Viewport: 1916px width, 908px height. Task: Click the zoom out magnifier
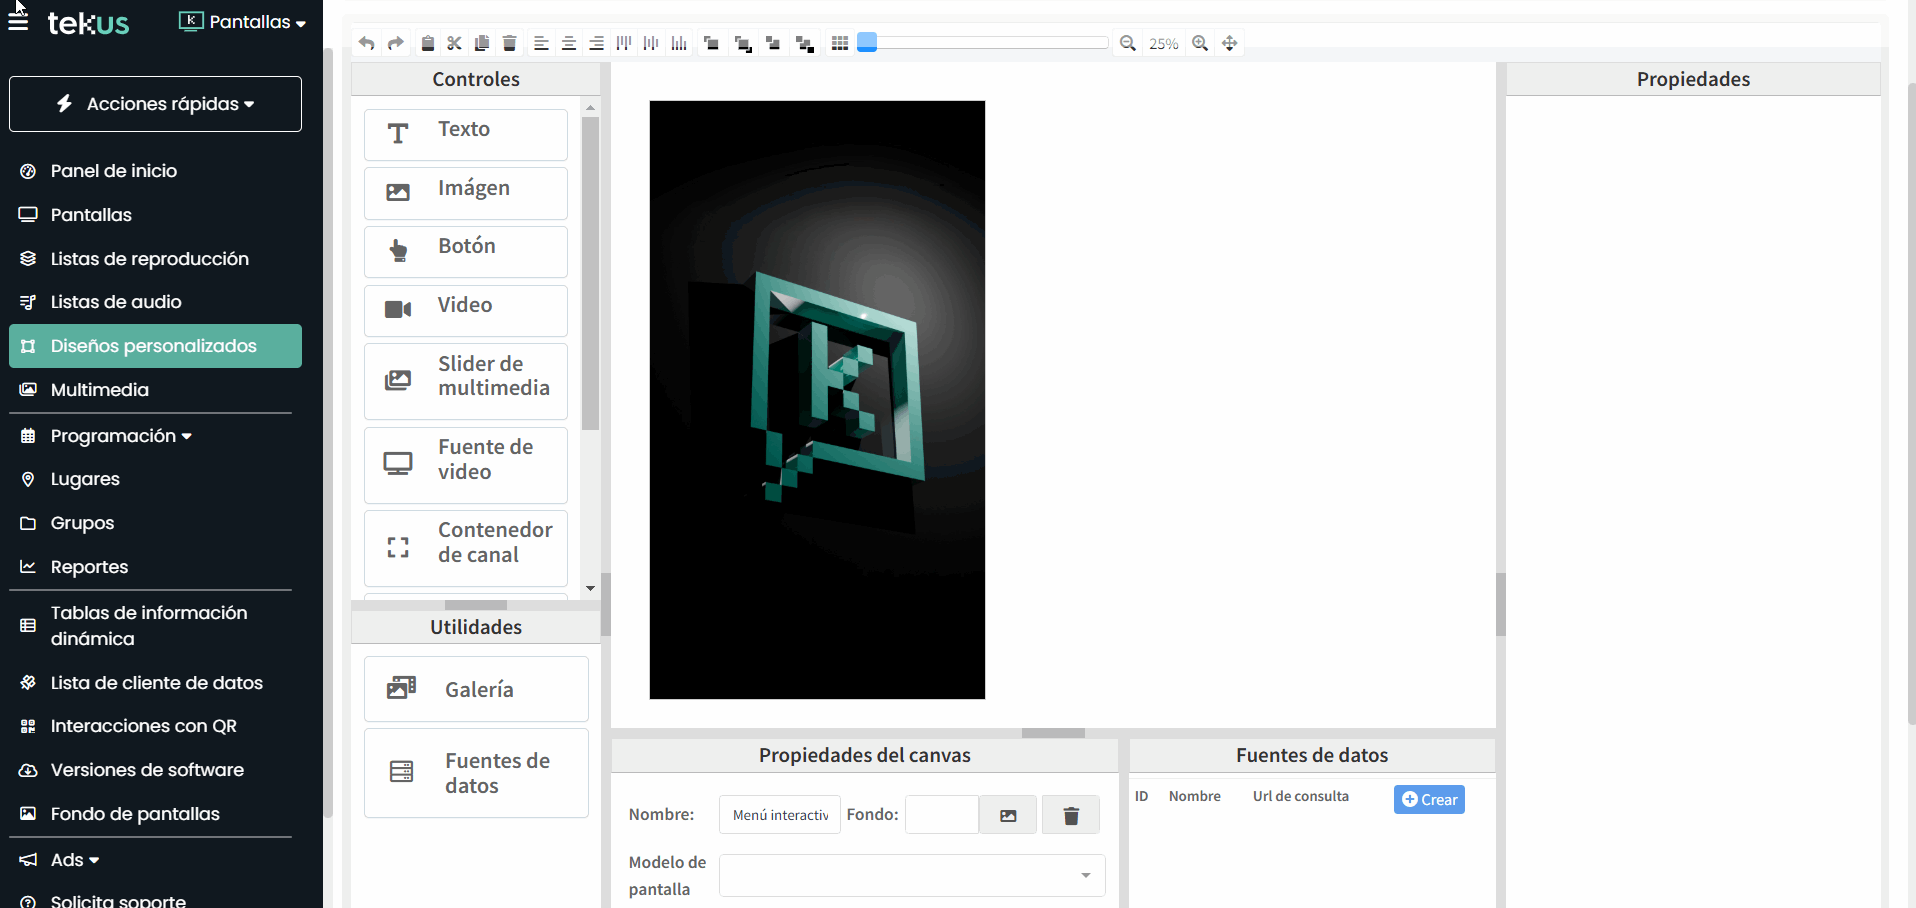[x=1128, y=43]
